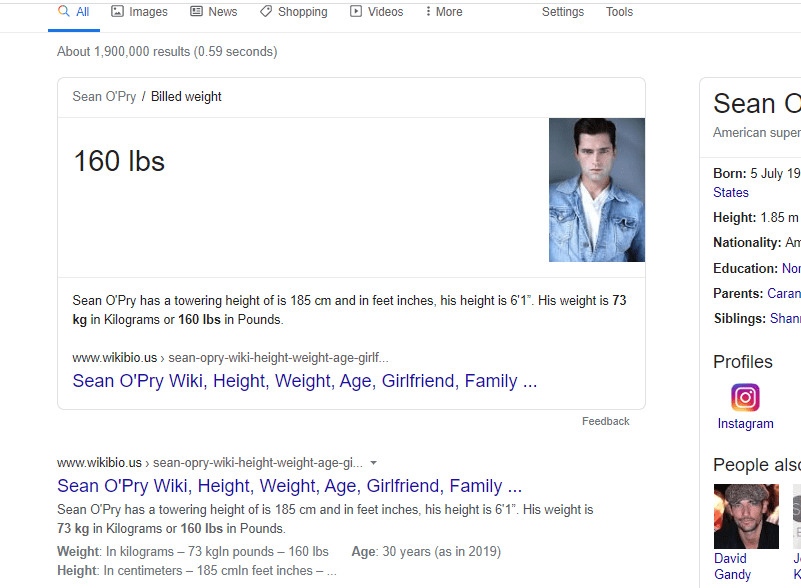
Task: Click the Weight 73 kg result detail
Action: click(x=193, y=552)
